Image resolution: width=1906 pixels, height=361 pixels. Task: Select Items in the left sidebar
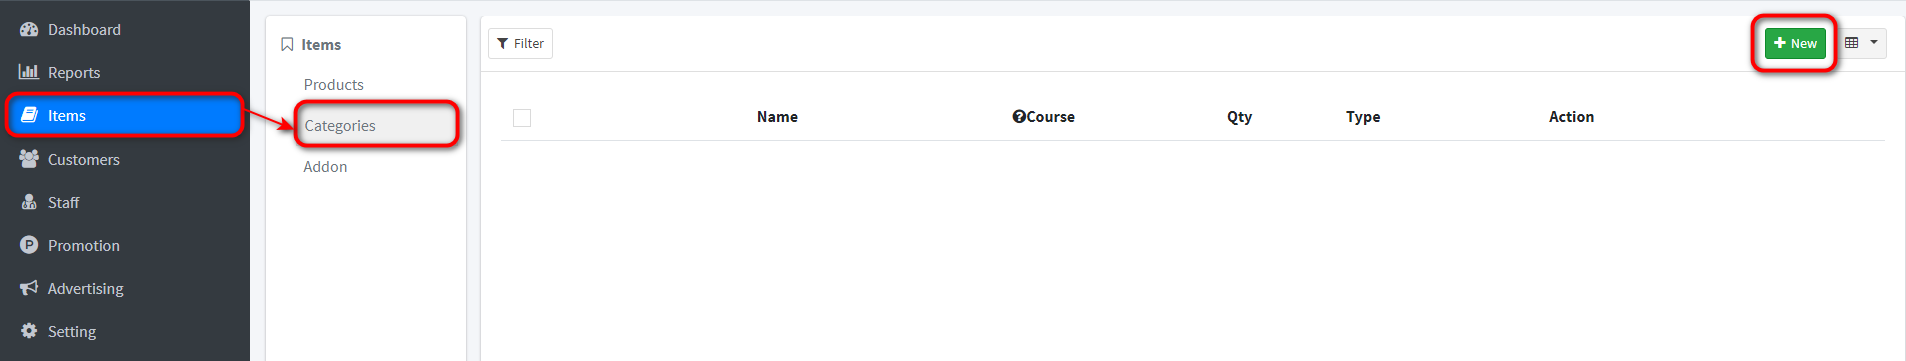tap(125, 116)
